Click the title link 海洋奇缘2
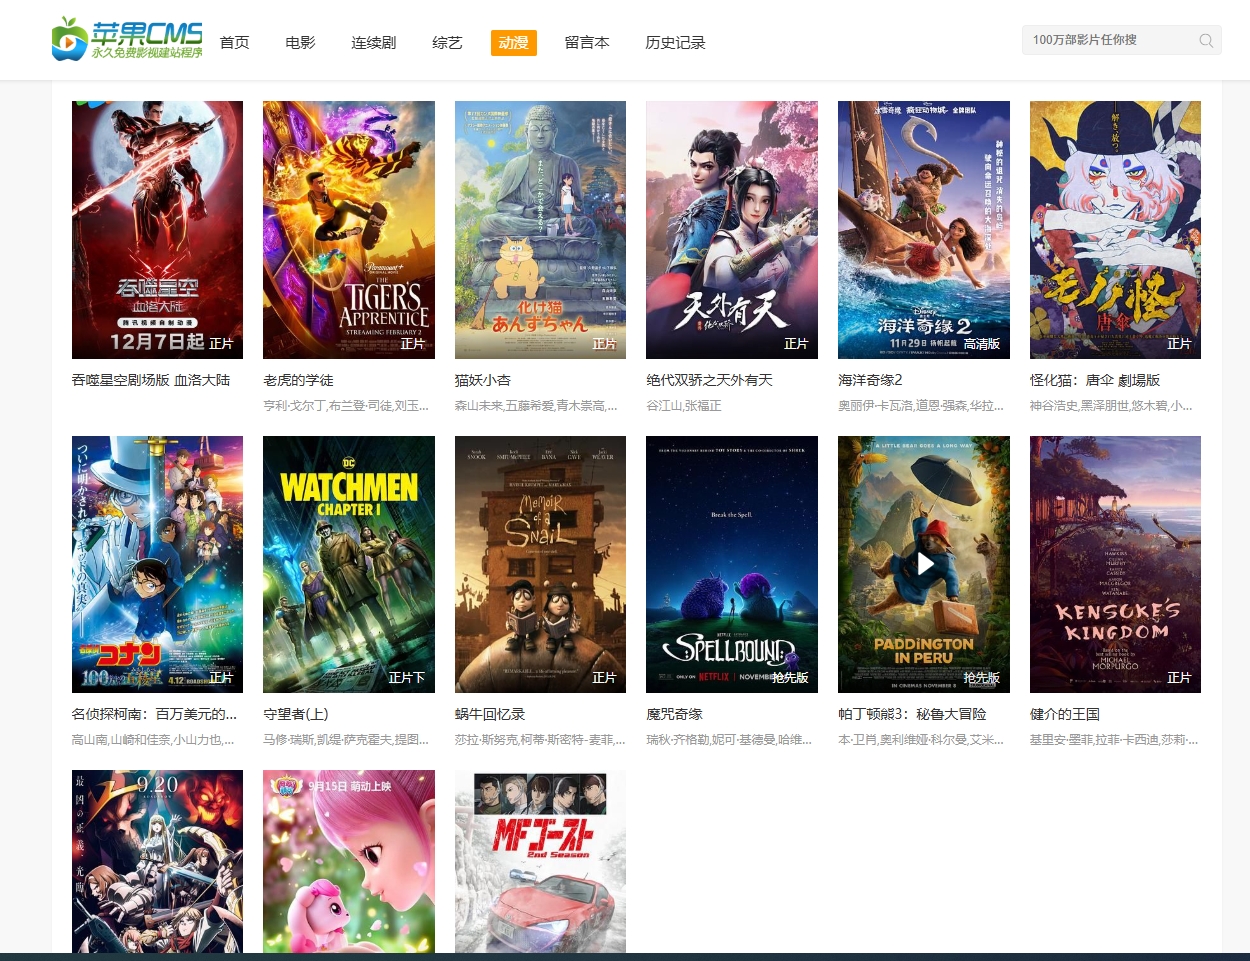Viewport: 1250px width, 961px height. (870, 380)
